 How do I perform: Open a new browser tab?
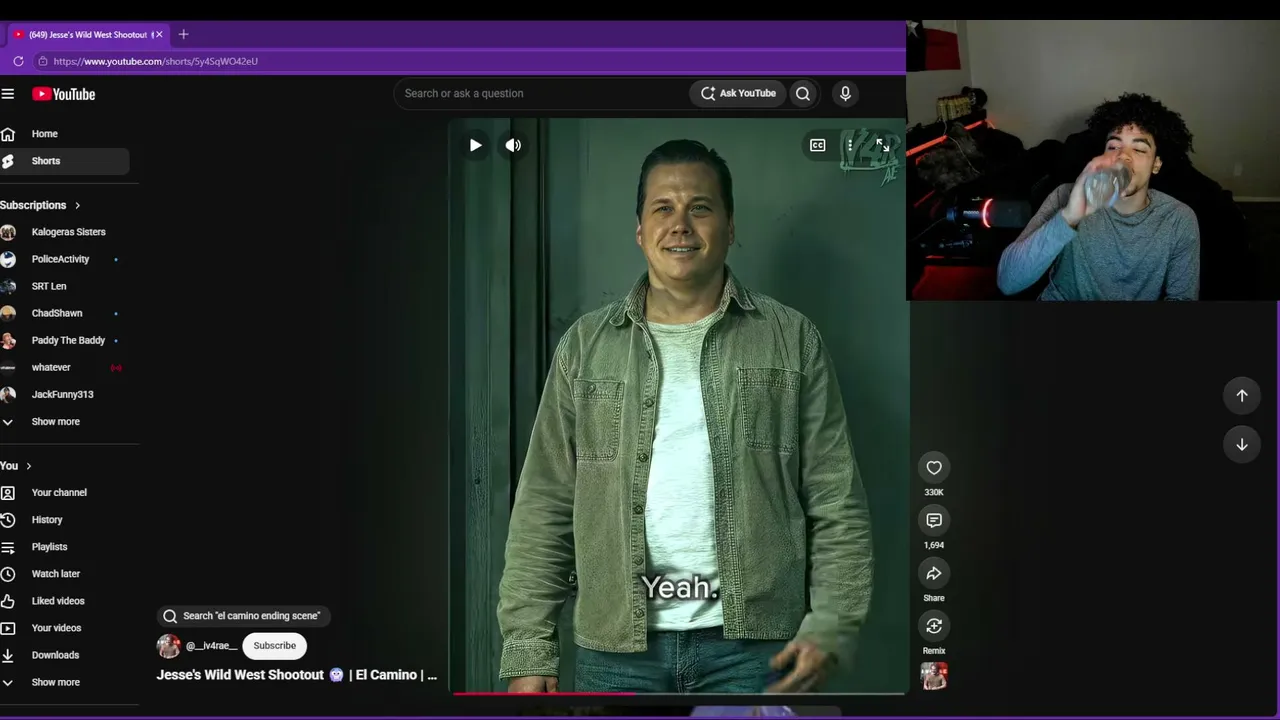pyautogui.click(x=183, y=34)
